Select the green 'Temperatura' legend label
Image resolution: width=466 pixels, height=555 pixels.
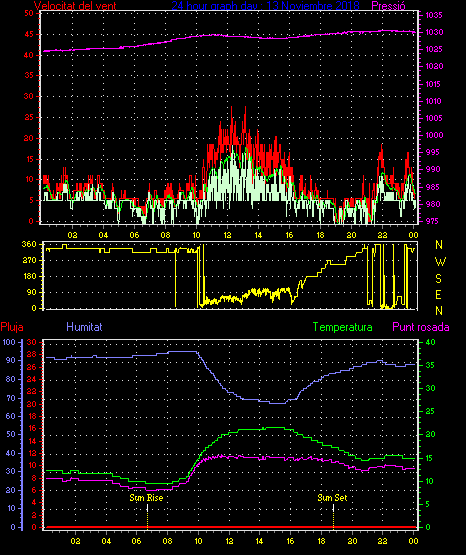point(343,327)
